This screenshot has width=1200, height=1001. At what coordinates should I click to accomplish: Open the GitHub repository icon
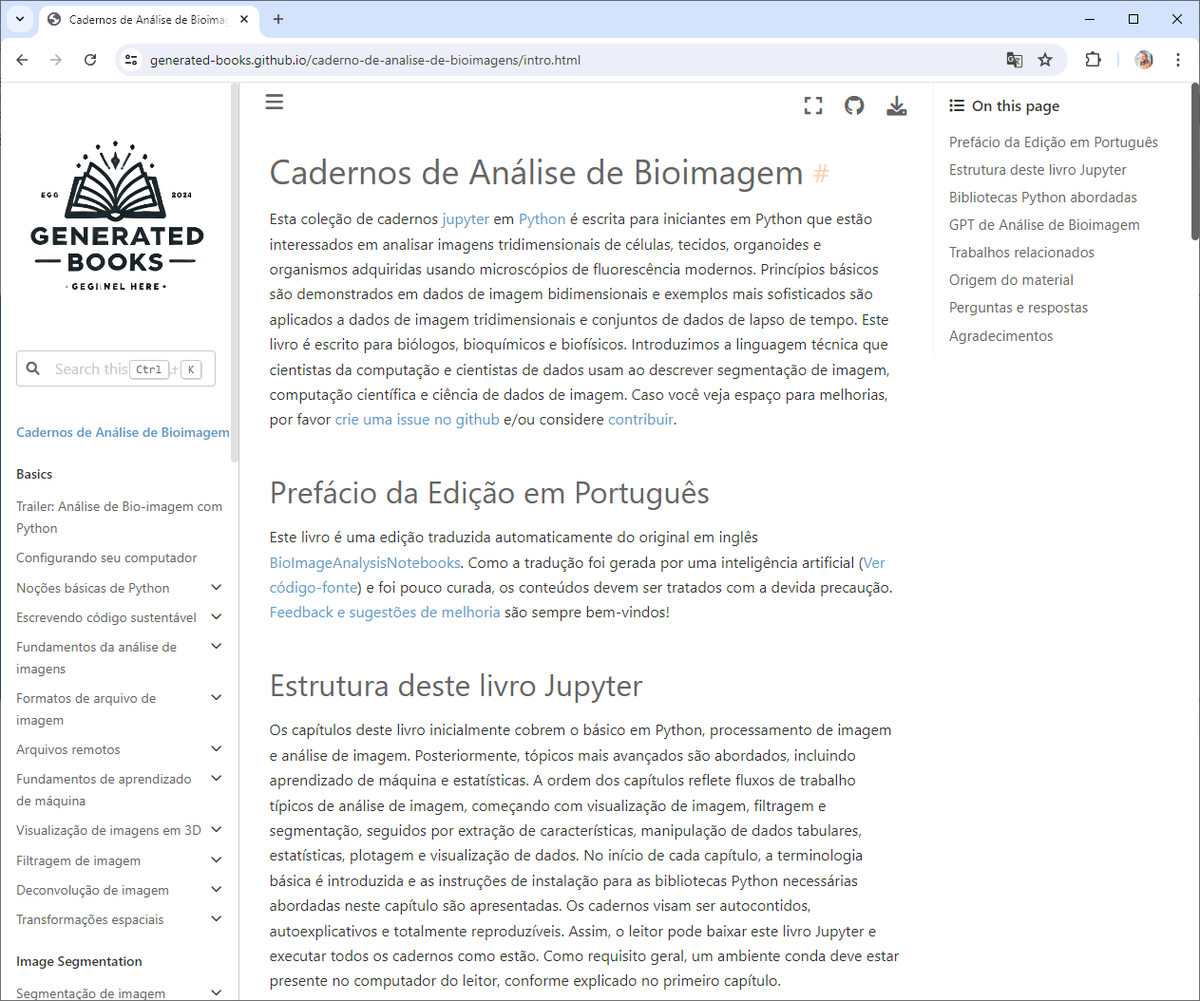click(854, 106)
